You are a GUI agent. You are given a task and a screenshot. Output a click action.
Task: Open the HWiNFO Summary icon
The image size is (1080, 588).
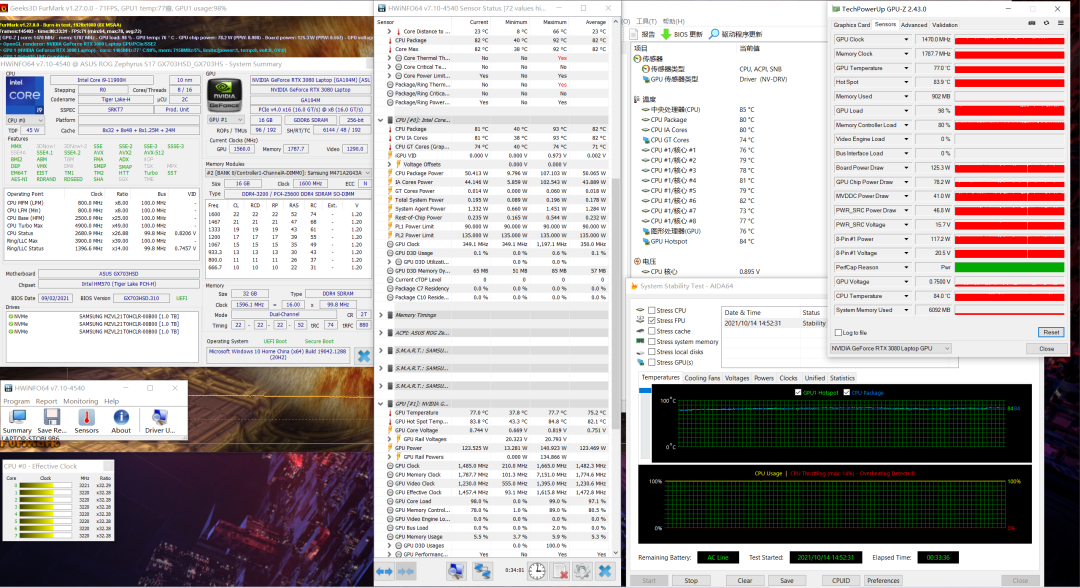[17, 418]
